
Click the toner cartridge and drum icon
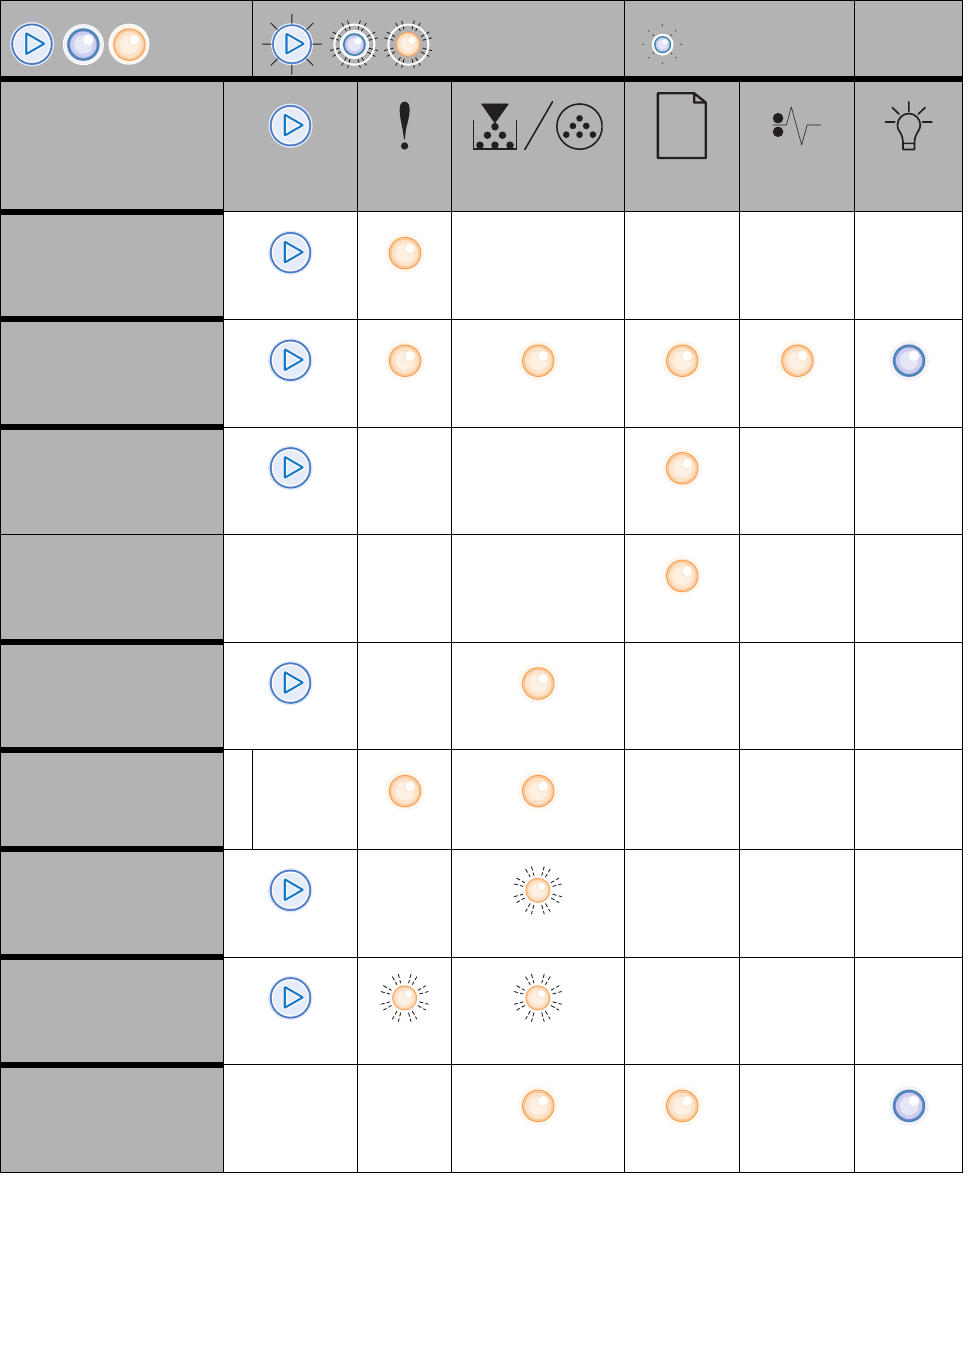(x=537, y=127)
